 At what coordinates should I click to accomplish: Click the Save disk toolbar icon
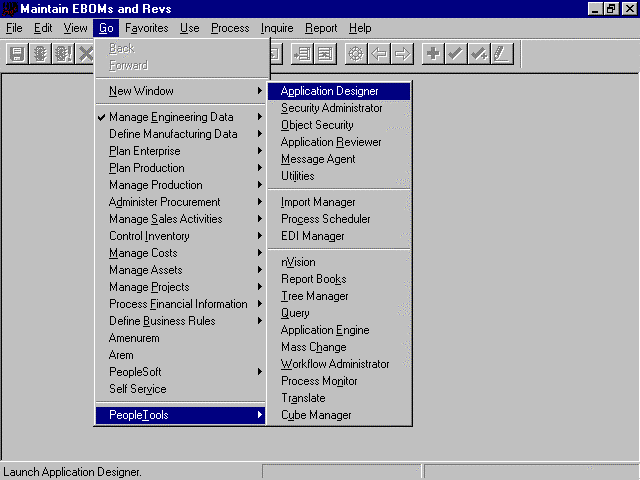17,54
